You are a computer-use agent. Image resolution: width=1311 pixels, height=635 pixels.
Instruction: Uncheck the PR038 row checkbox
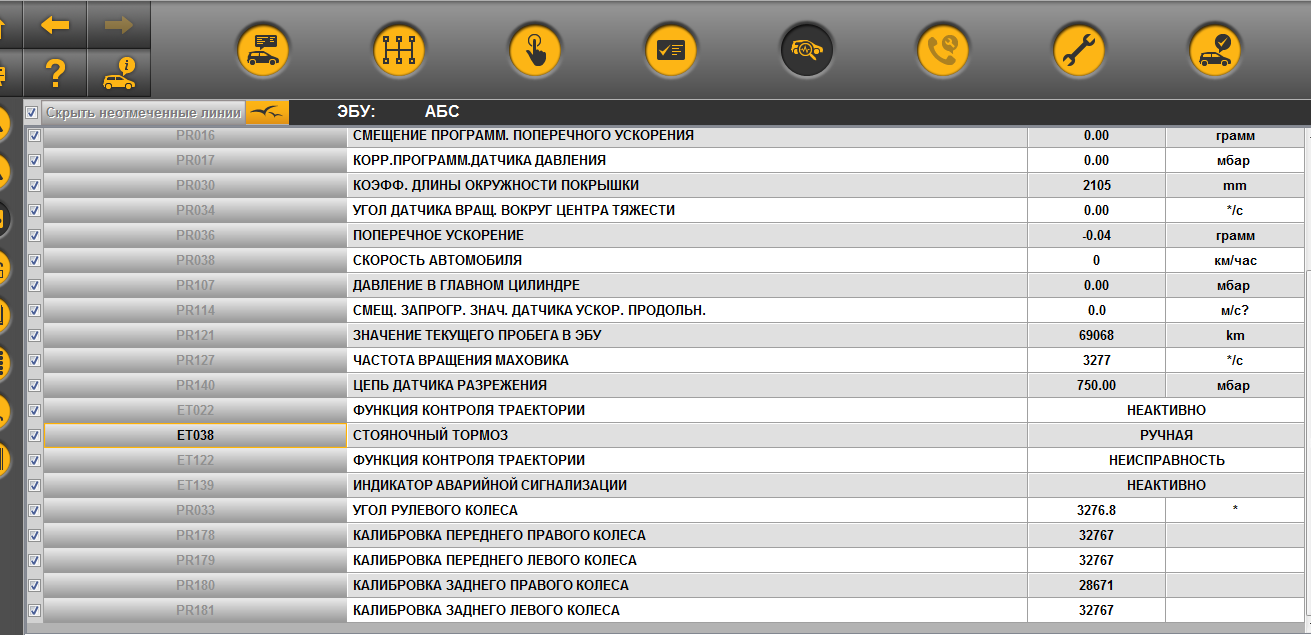point(34,260)
